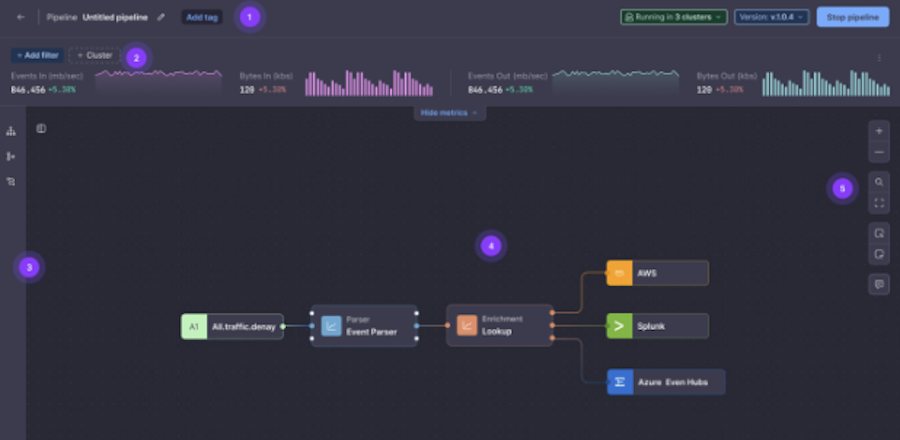The height and width of the screenshot is (440, 900).
Task: Select the All.traffic.denay source node
Action: coord(232,326)
